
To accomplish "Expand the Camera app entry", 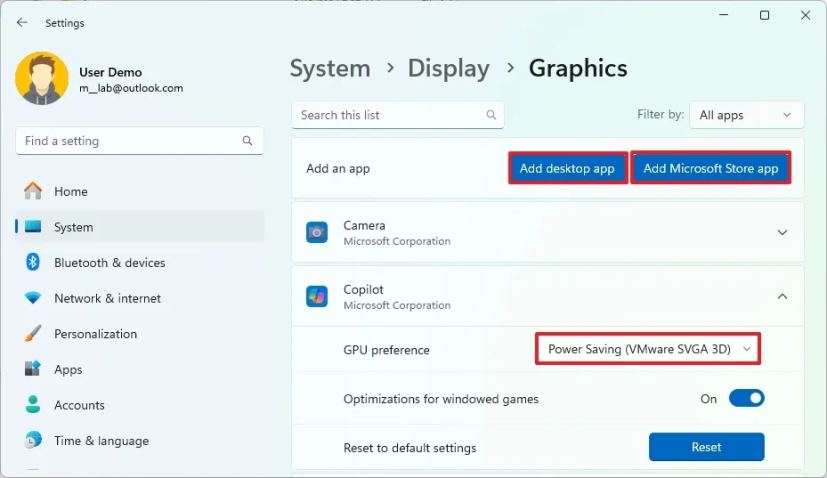I will click(782, 233).
